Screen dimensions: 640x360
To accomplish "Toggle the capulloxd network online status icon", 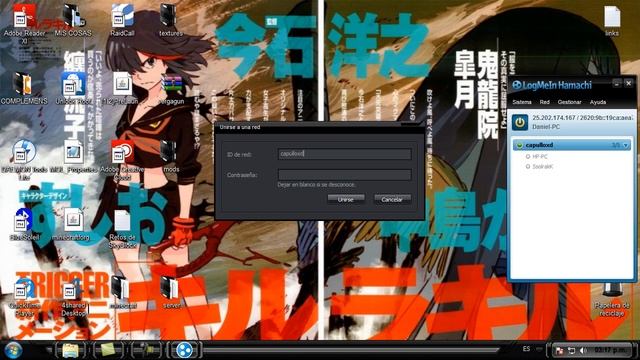I will tap(520, 145).
